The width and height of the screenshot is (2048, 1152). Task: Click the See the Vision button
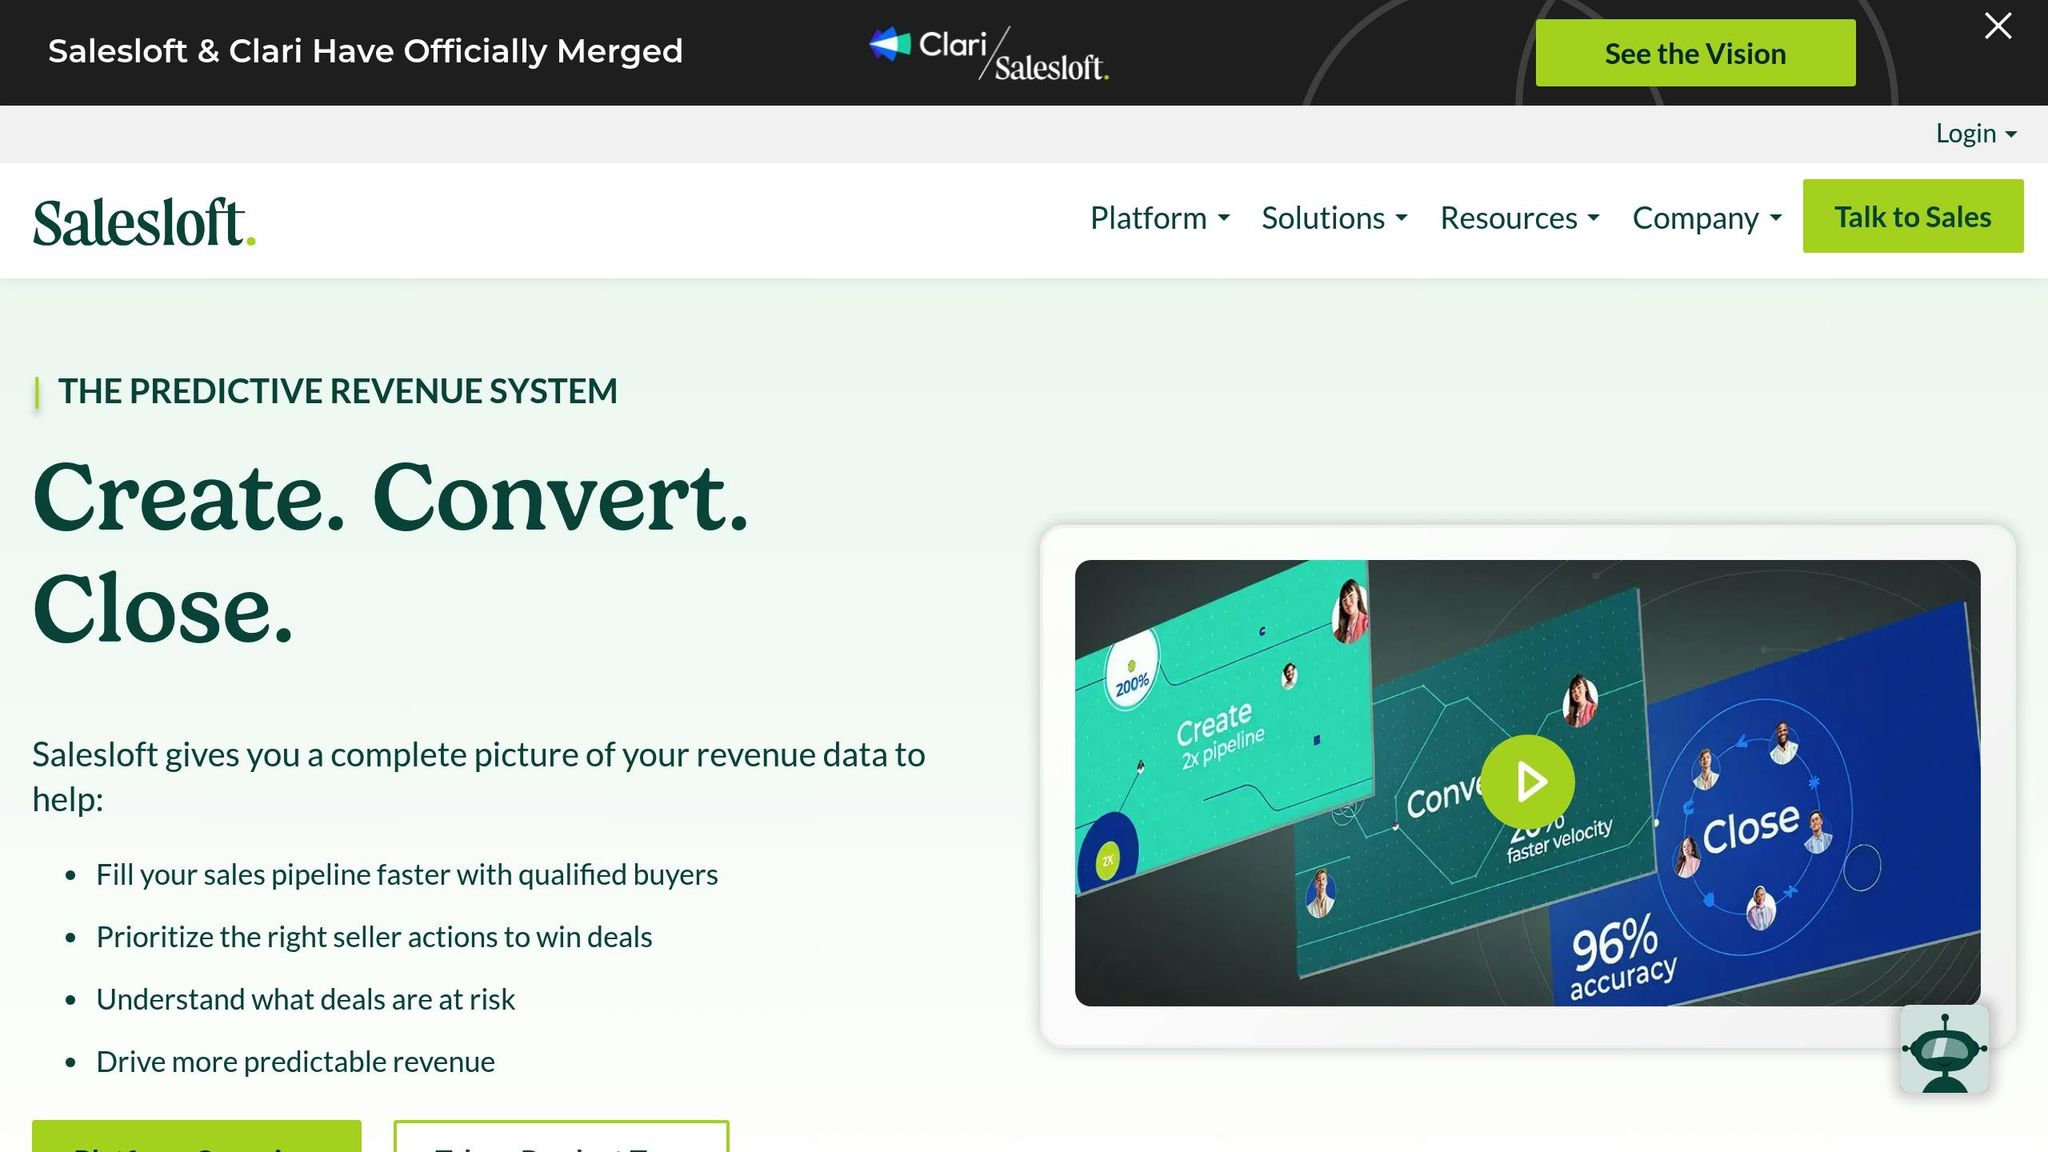pos(1694,53)
